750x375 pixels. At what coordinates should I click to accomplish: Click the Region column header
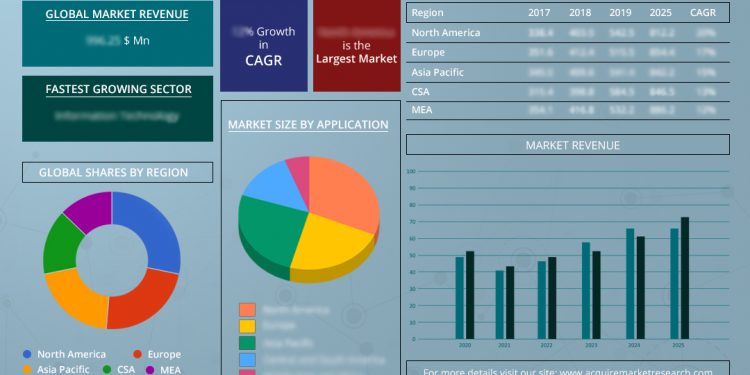[x=428, y=13]
